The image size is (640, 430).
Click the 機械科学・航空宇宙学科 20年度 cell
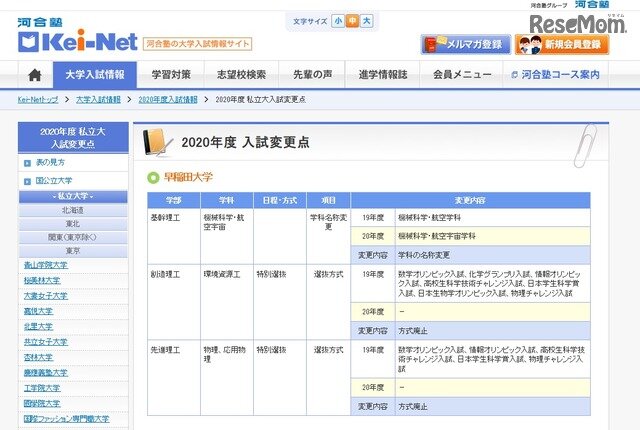[493, 236]
